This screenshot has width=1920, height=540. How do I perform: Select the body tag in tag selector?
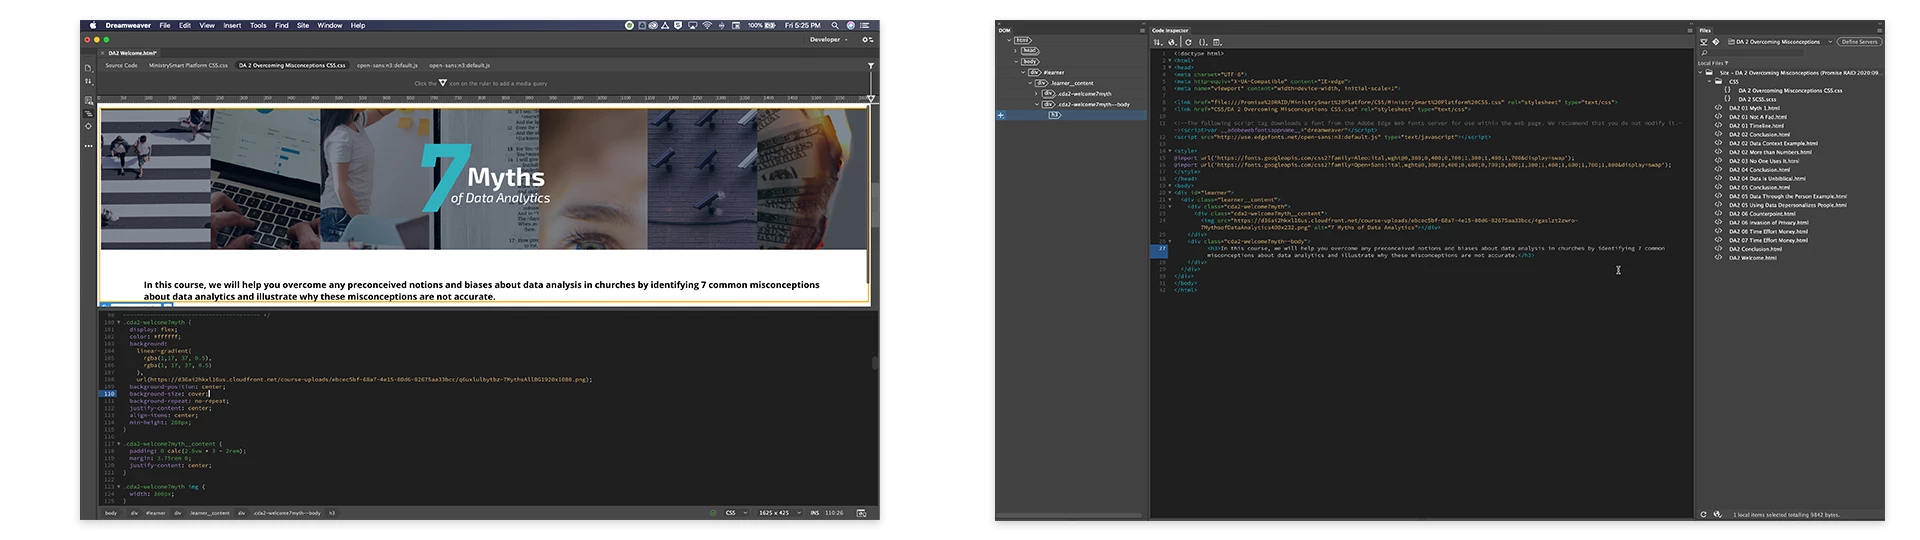111,513
